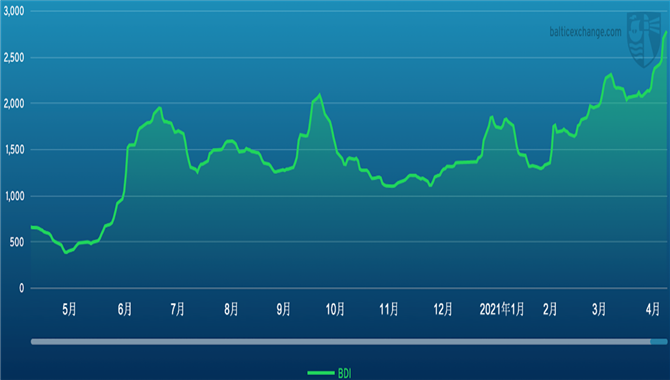
Task: Click the BDI line peak near 10月
Action: click(319, 95)
